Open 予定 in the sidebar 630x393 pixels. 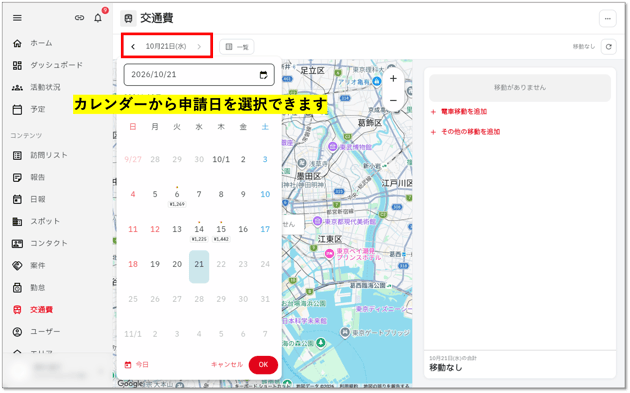click(38, 109)
